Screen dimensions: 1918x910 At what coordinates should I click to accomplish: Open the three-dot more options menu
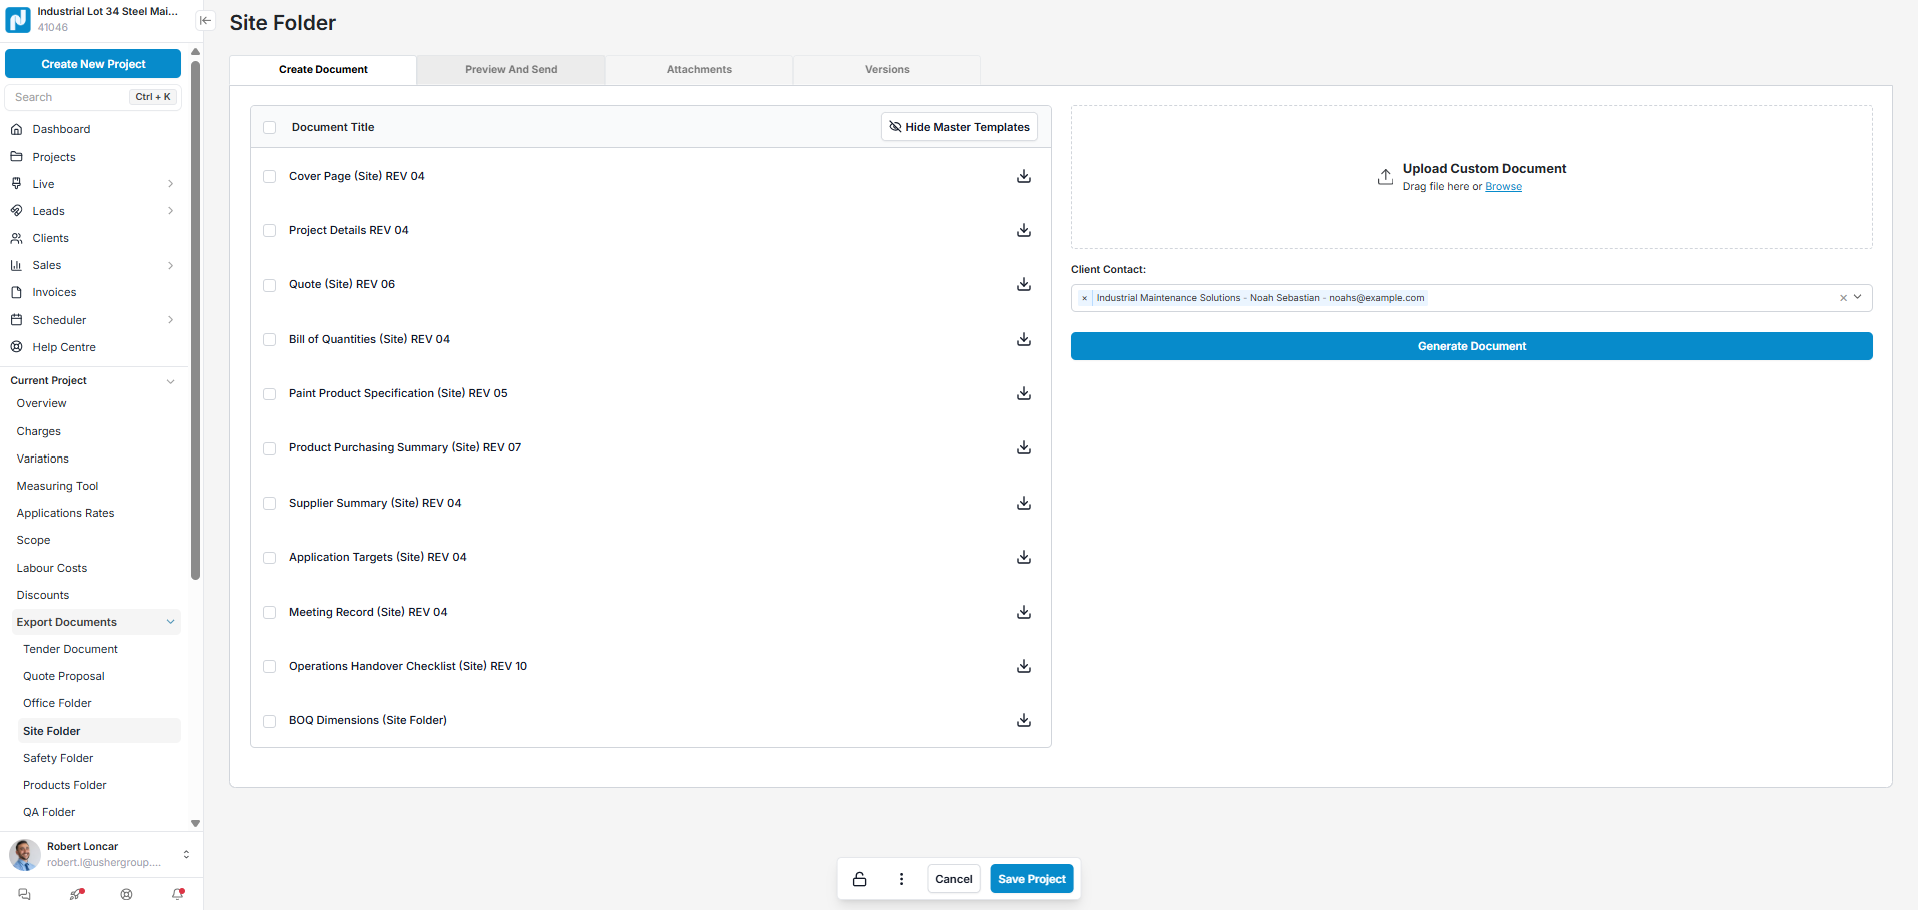coord(901,879)
